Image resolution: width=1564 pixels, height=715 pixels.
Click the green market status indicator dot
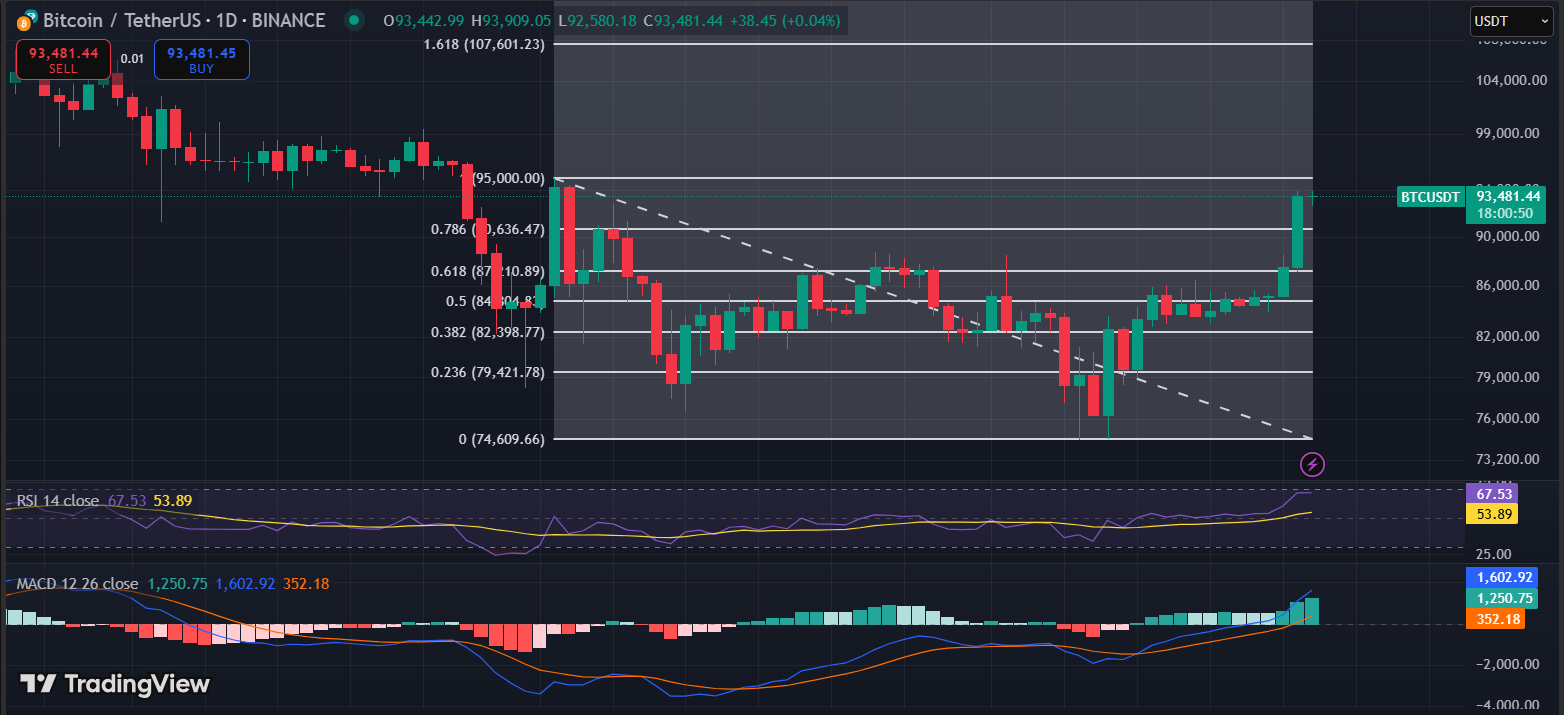coord(352,20)
